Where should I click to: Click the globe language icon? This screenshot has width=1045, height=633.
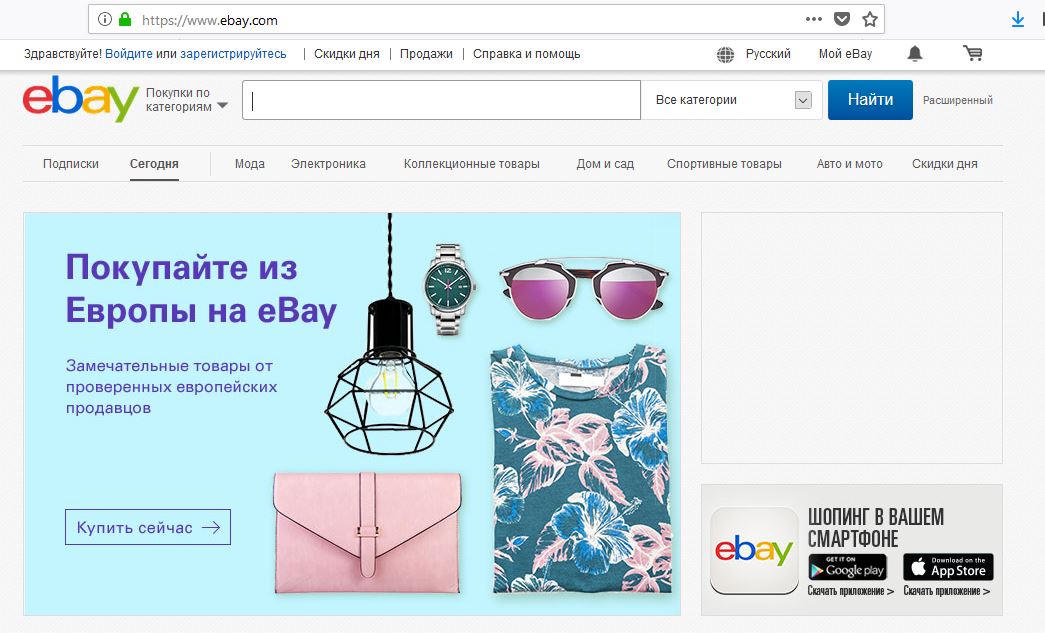[x=725, y=55]
